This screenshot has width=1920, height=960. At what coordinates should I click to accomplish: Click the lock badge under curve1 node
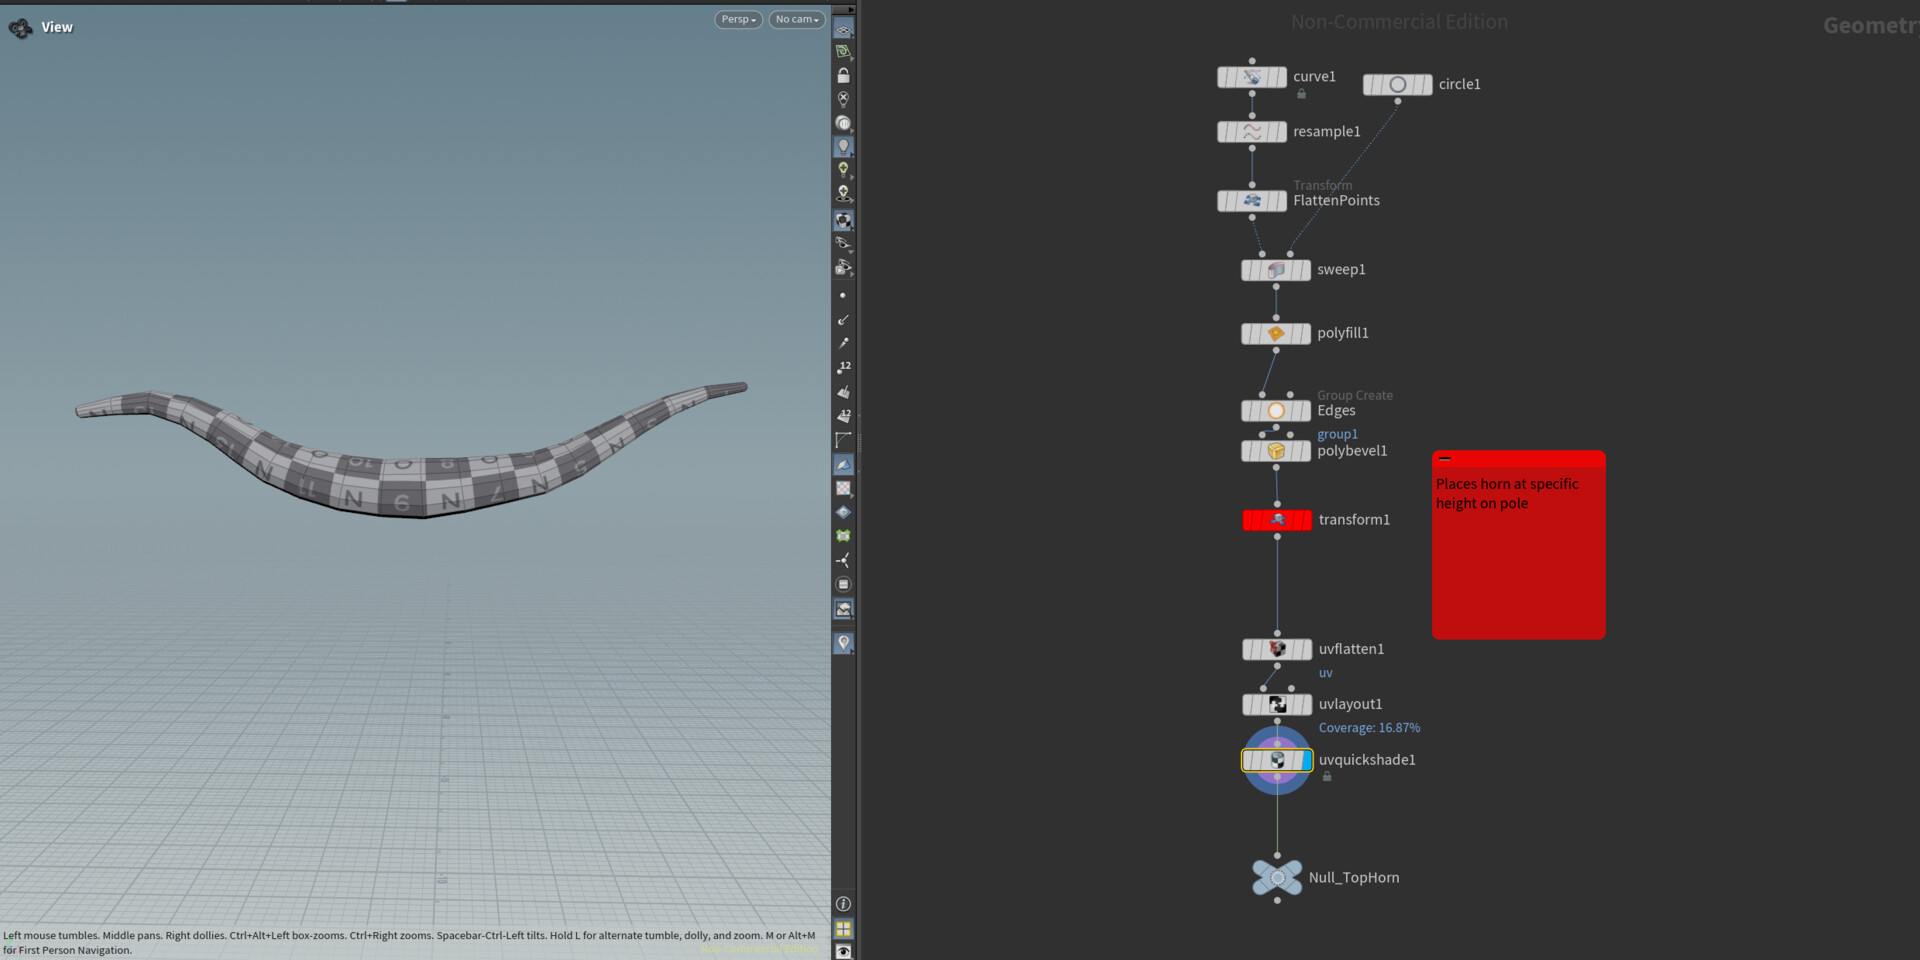pos(1301,92)
